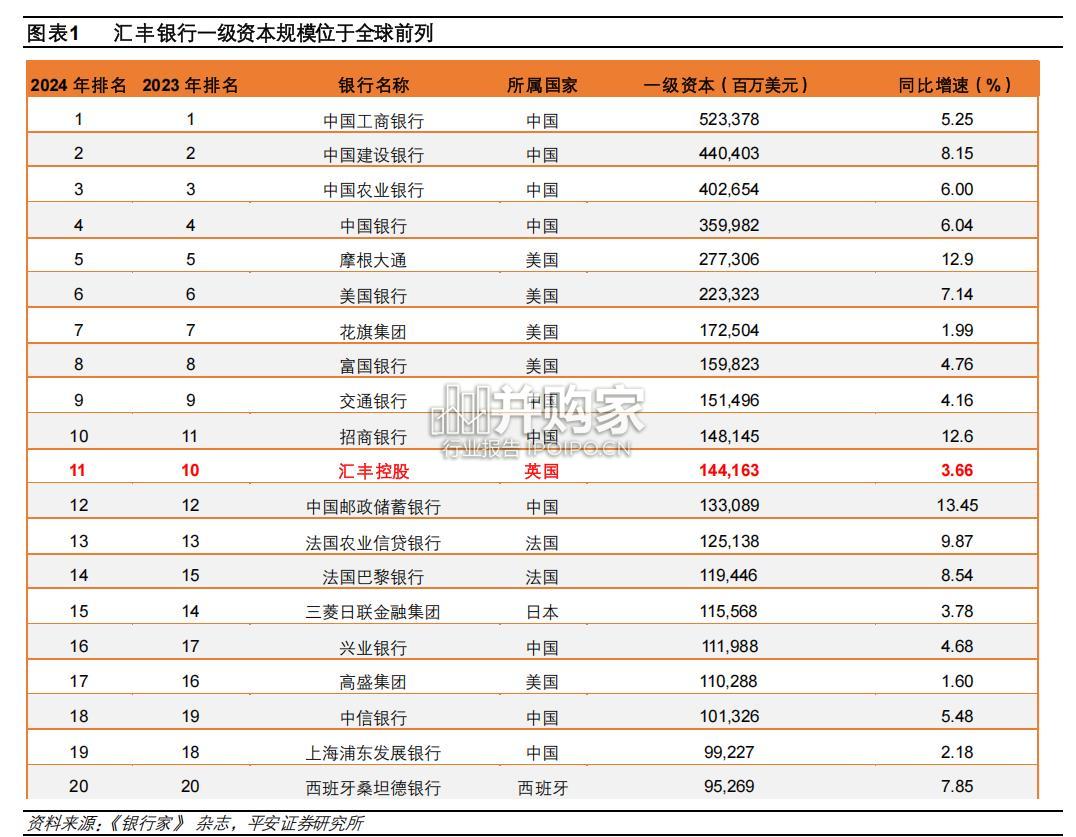
Task: Click the red capital value 144,163
Action: coord(729,470)
